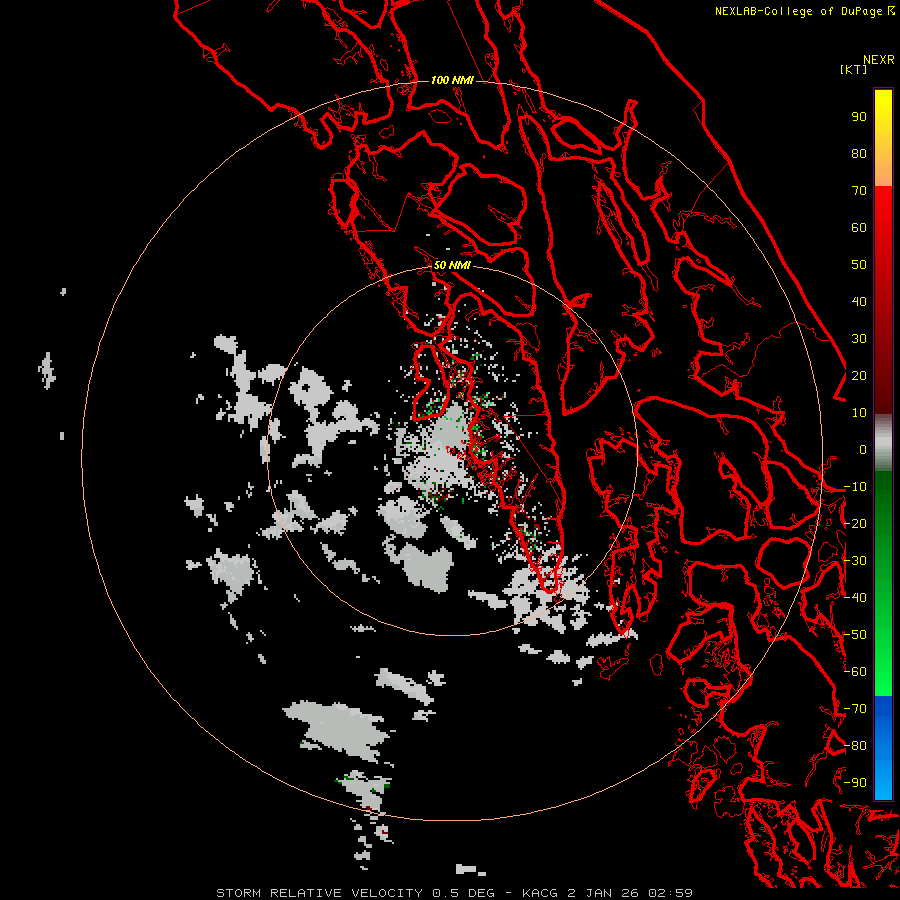This screenshot has width=900, height=900.
Task: Click the 02:59 timestamp in caption
Action: [670, 893]
